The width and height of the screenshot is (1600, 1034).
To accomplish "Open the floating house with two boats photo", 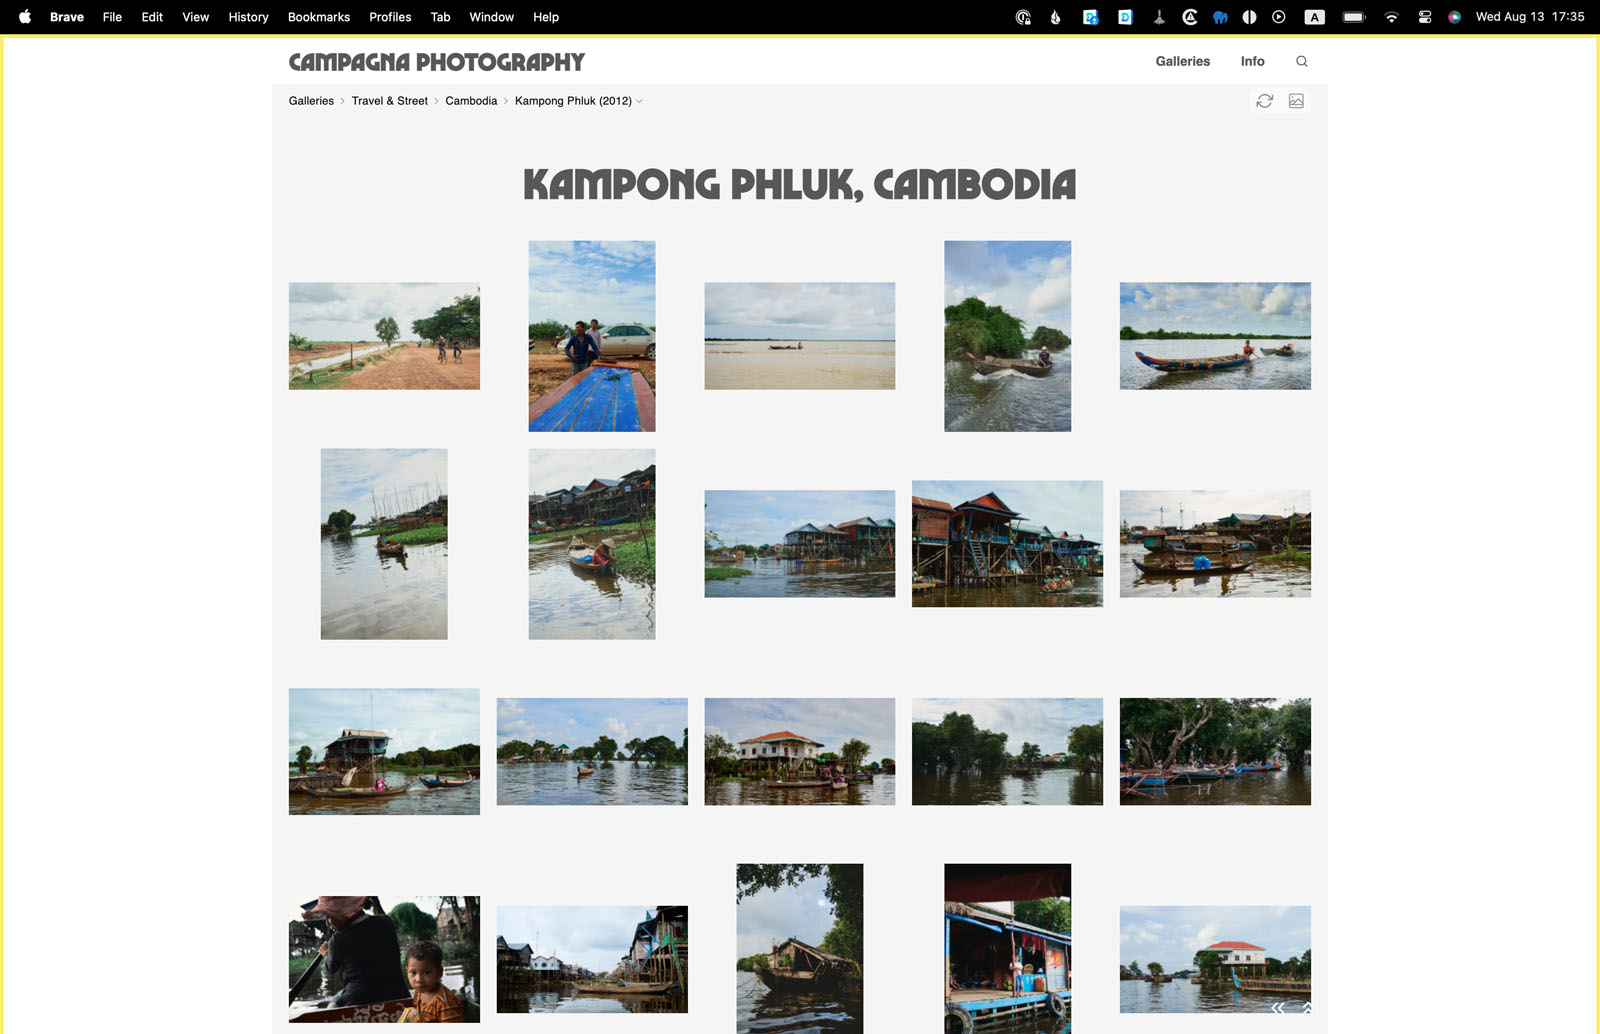I will pos(384,751).
